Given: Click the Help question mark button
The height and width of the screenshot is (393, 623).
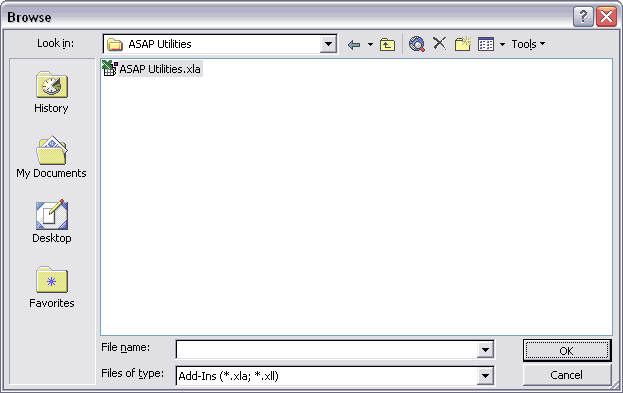Looking at the screenshot, I should pos(583,17).
